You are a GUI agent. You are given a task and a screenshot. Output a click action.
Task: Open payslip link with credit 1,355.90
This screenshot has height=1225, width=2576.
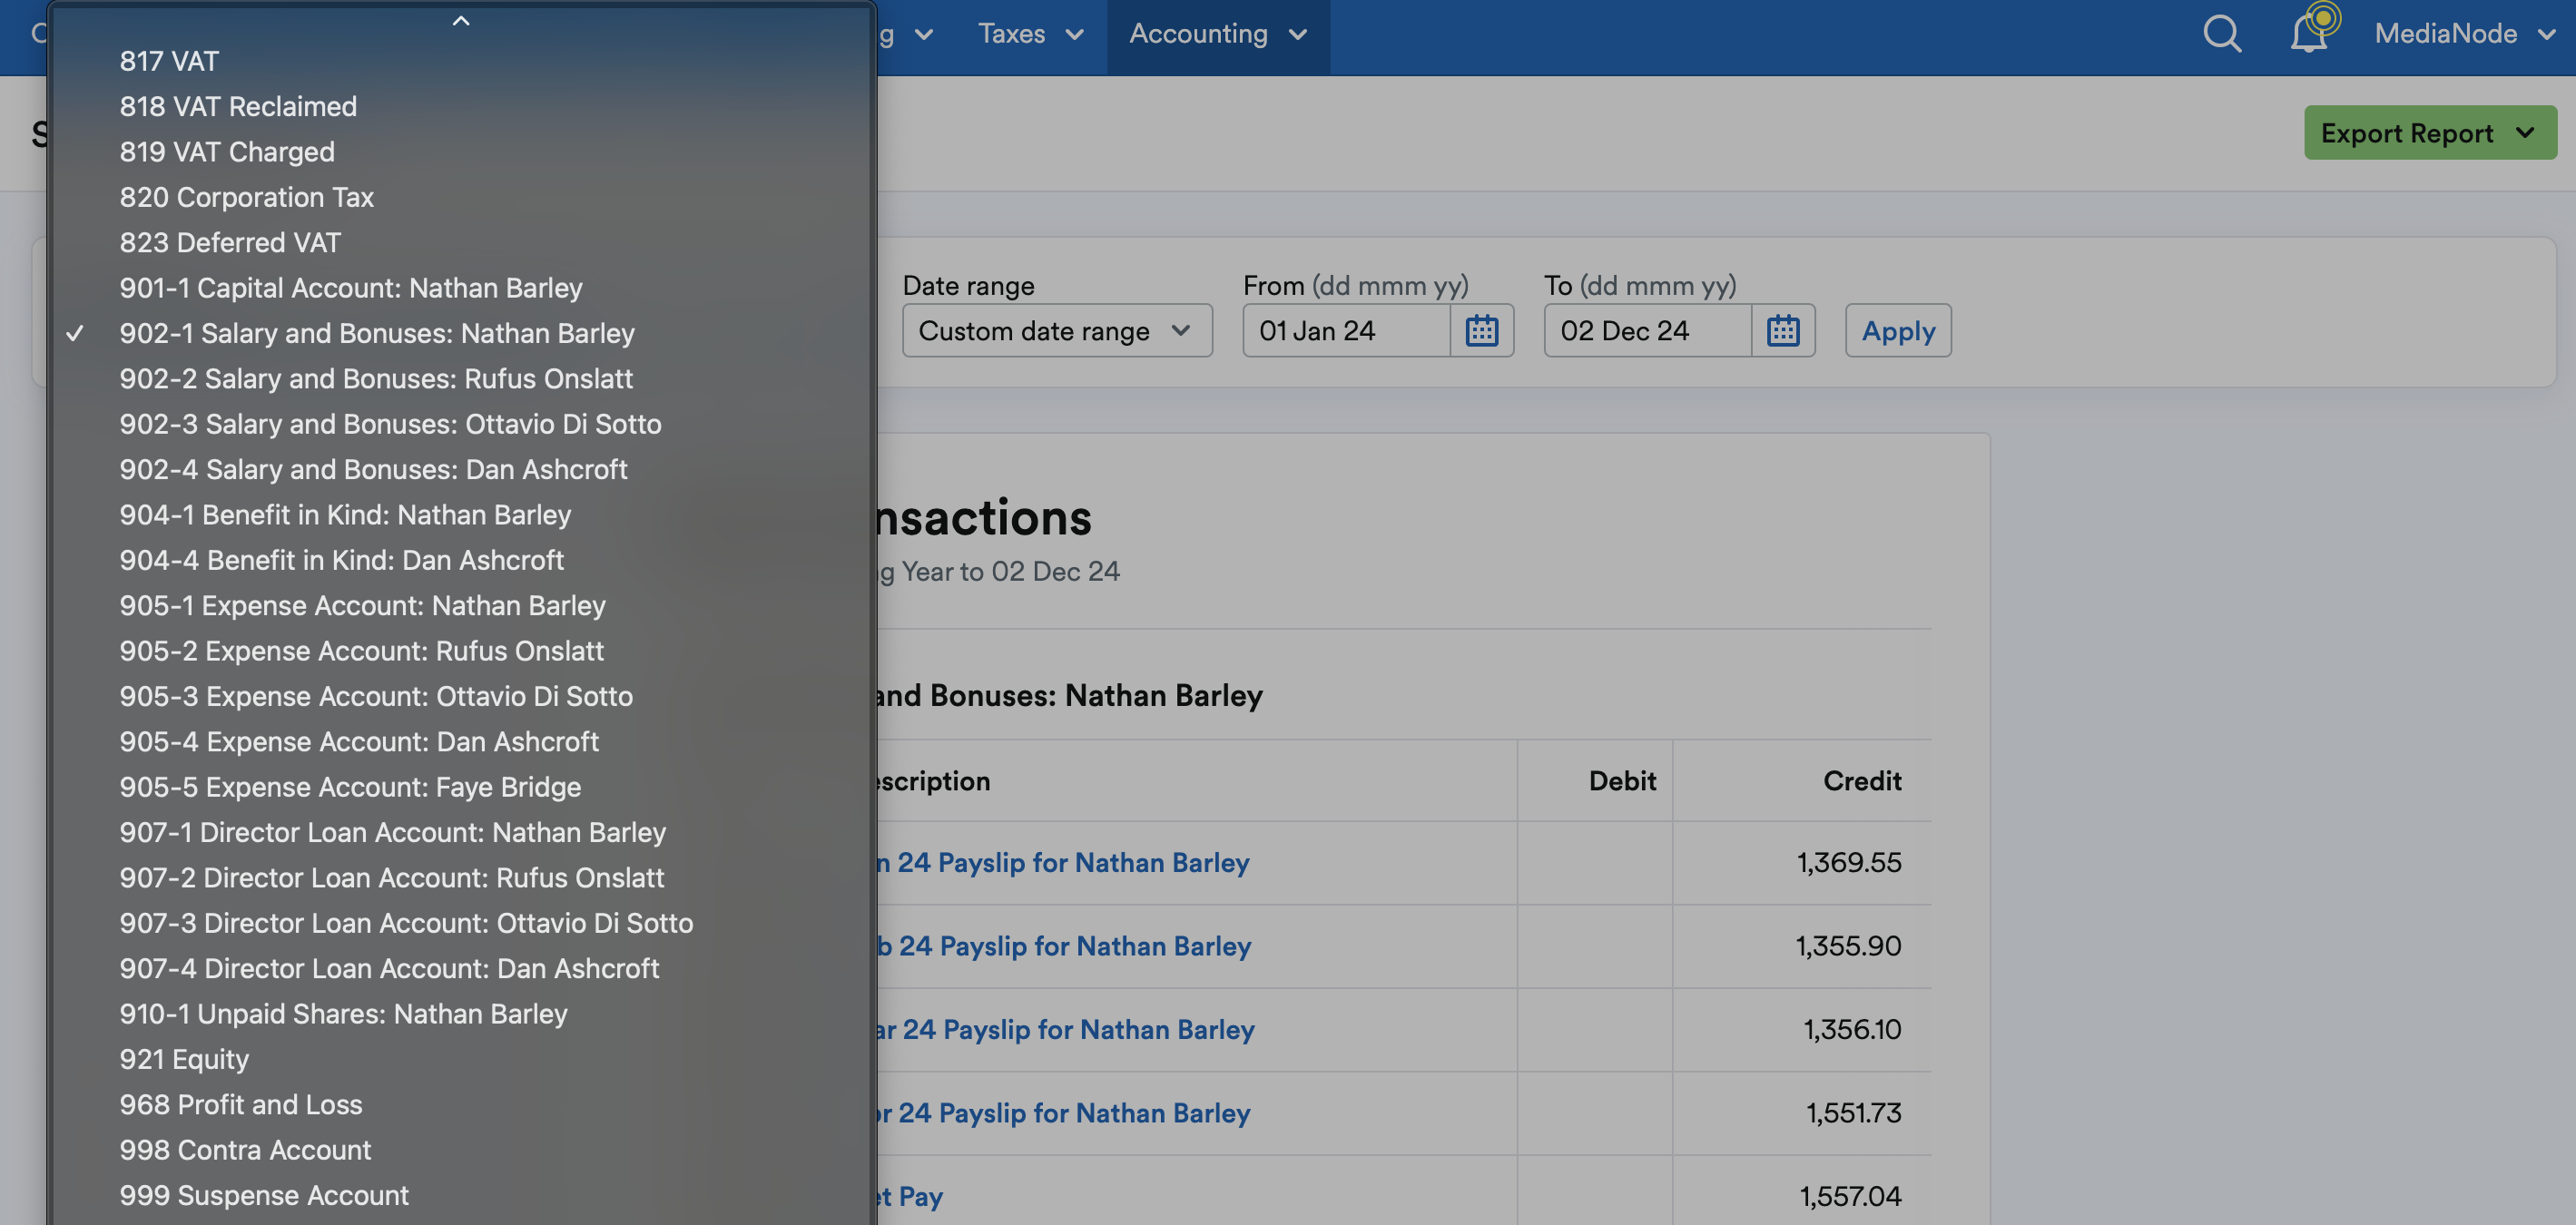[1064, 946]
